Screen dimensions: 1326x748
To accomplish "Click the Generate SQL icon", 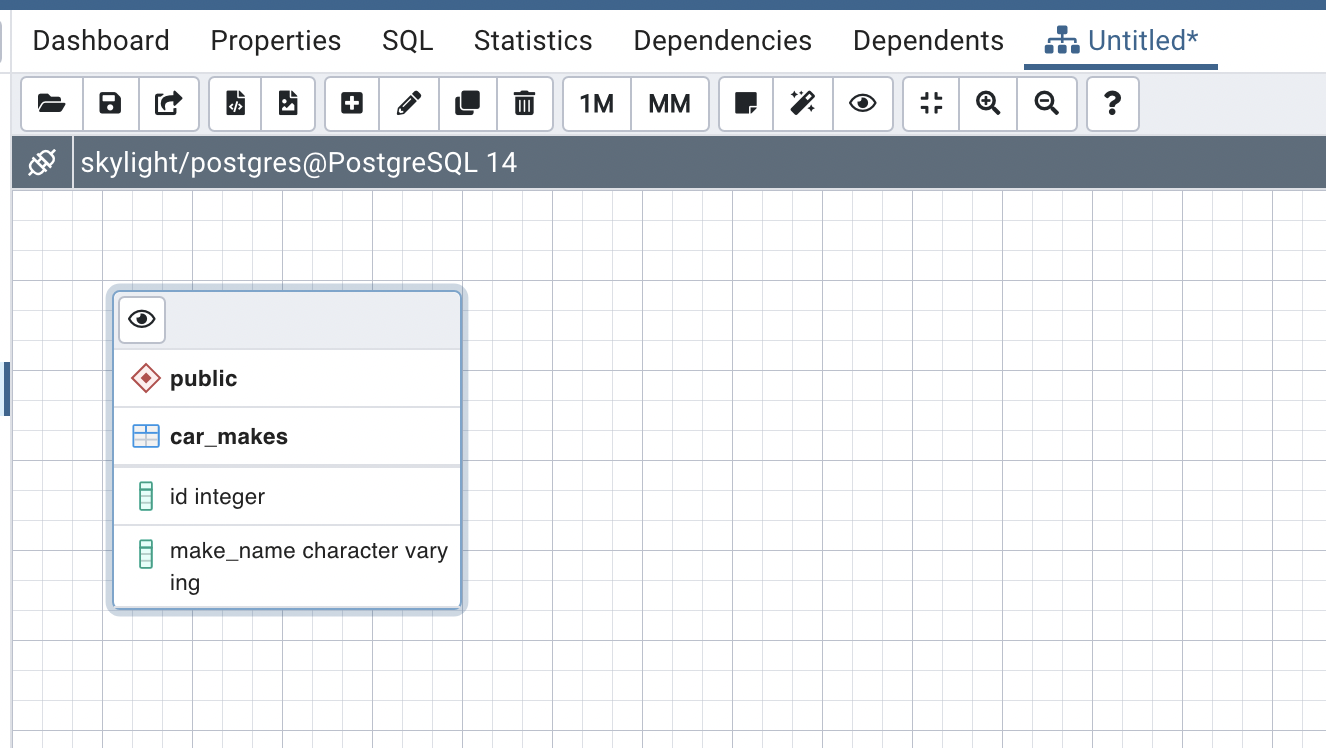I will pos(235,103).
